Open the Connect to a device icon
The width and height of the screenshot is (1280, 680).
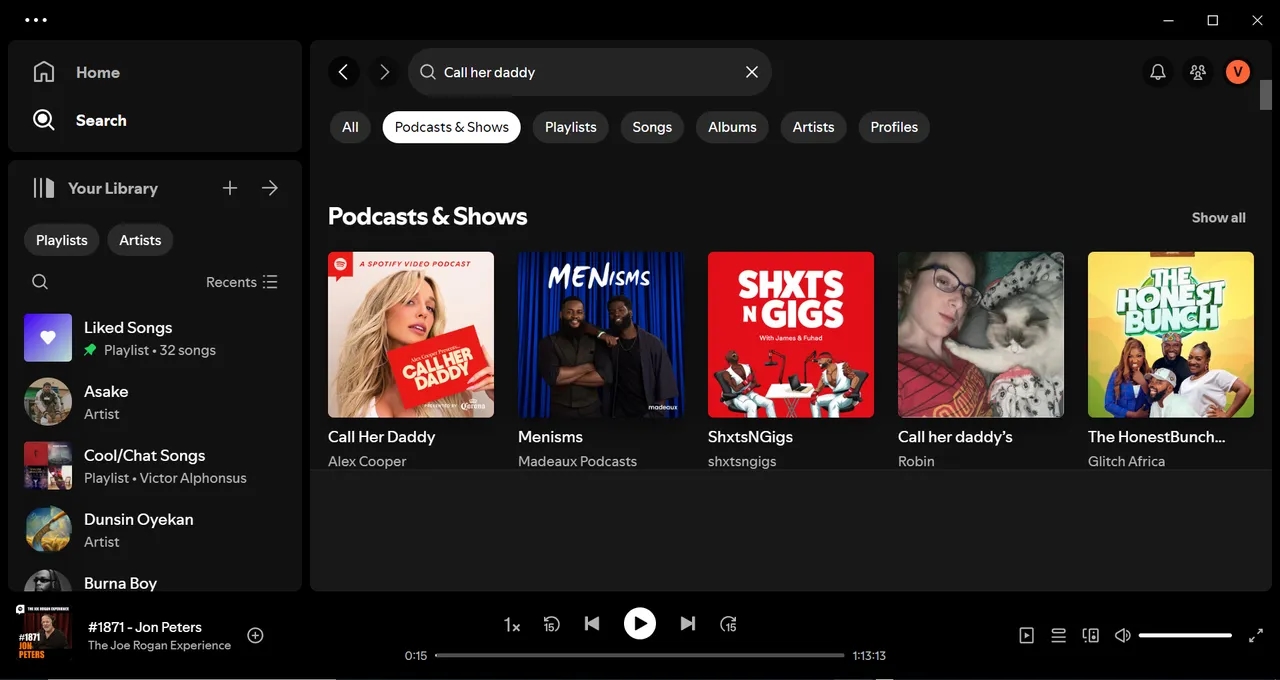pyautogui.click(x=1090, y=635)
